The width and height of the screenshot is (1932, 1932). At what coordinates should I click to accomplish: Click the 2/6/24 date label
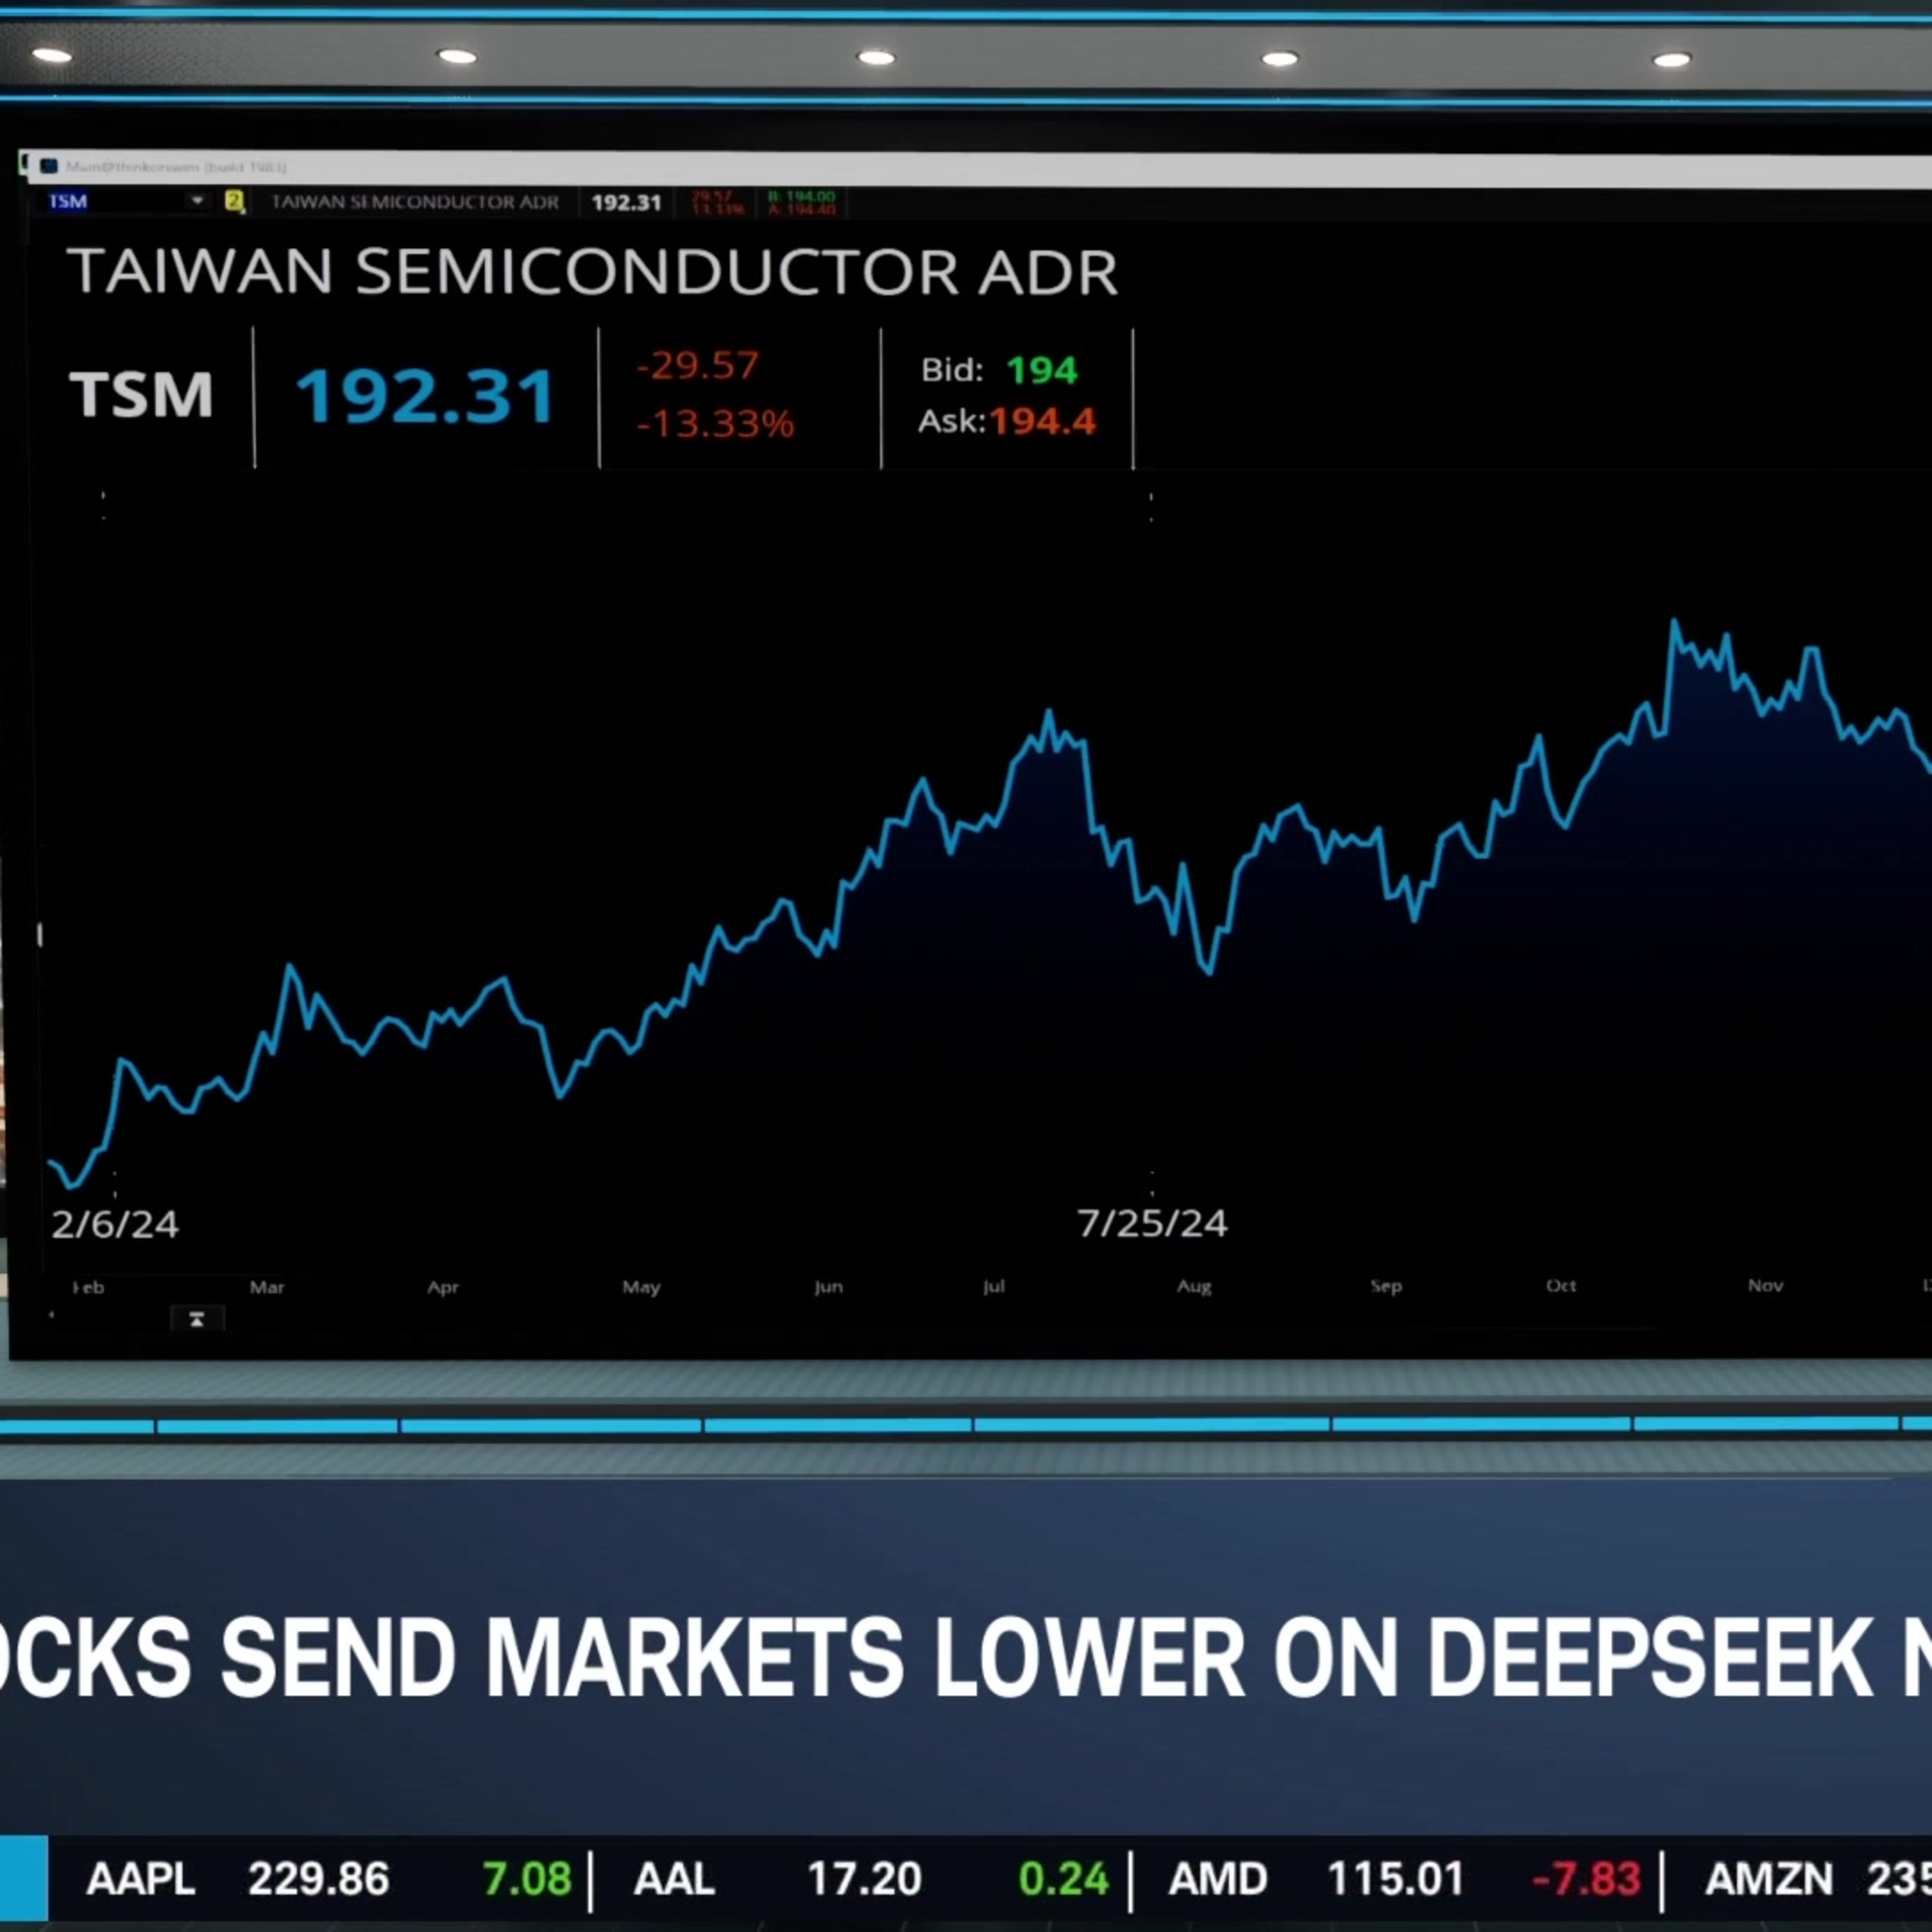tap(115, 1224)
